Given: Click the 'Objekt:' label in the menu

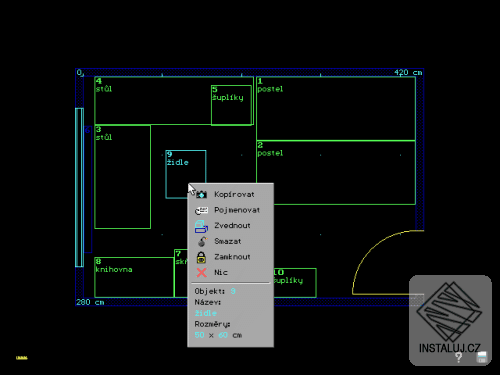Looking at the screenshot, I should [210, 291].
